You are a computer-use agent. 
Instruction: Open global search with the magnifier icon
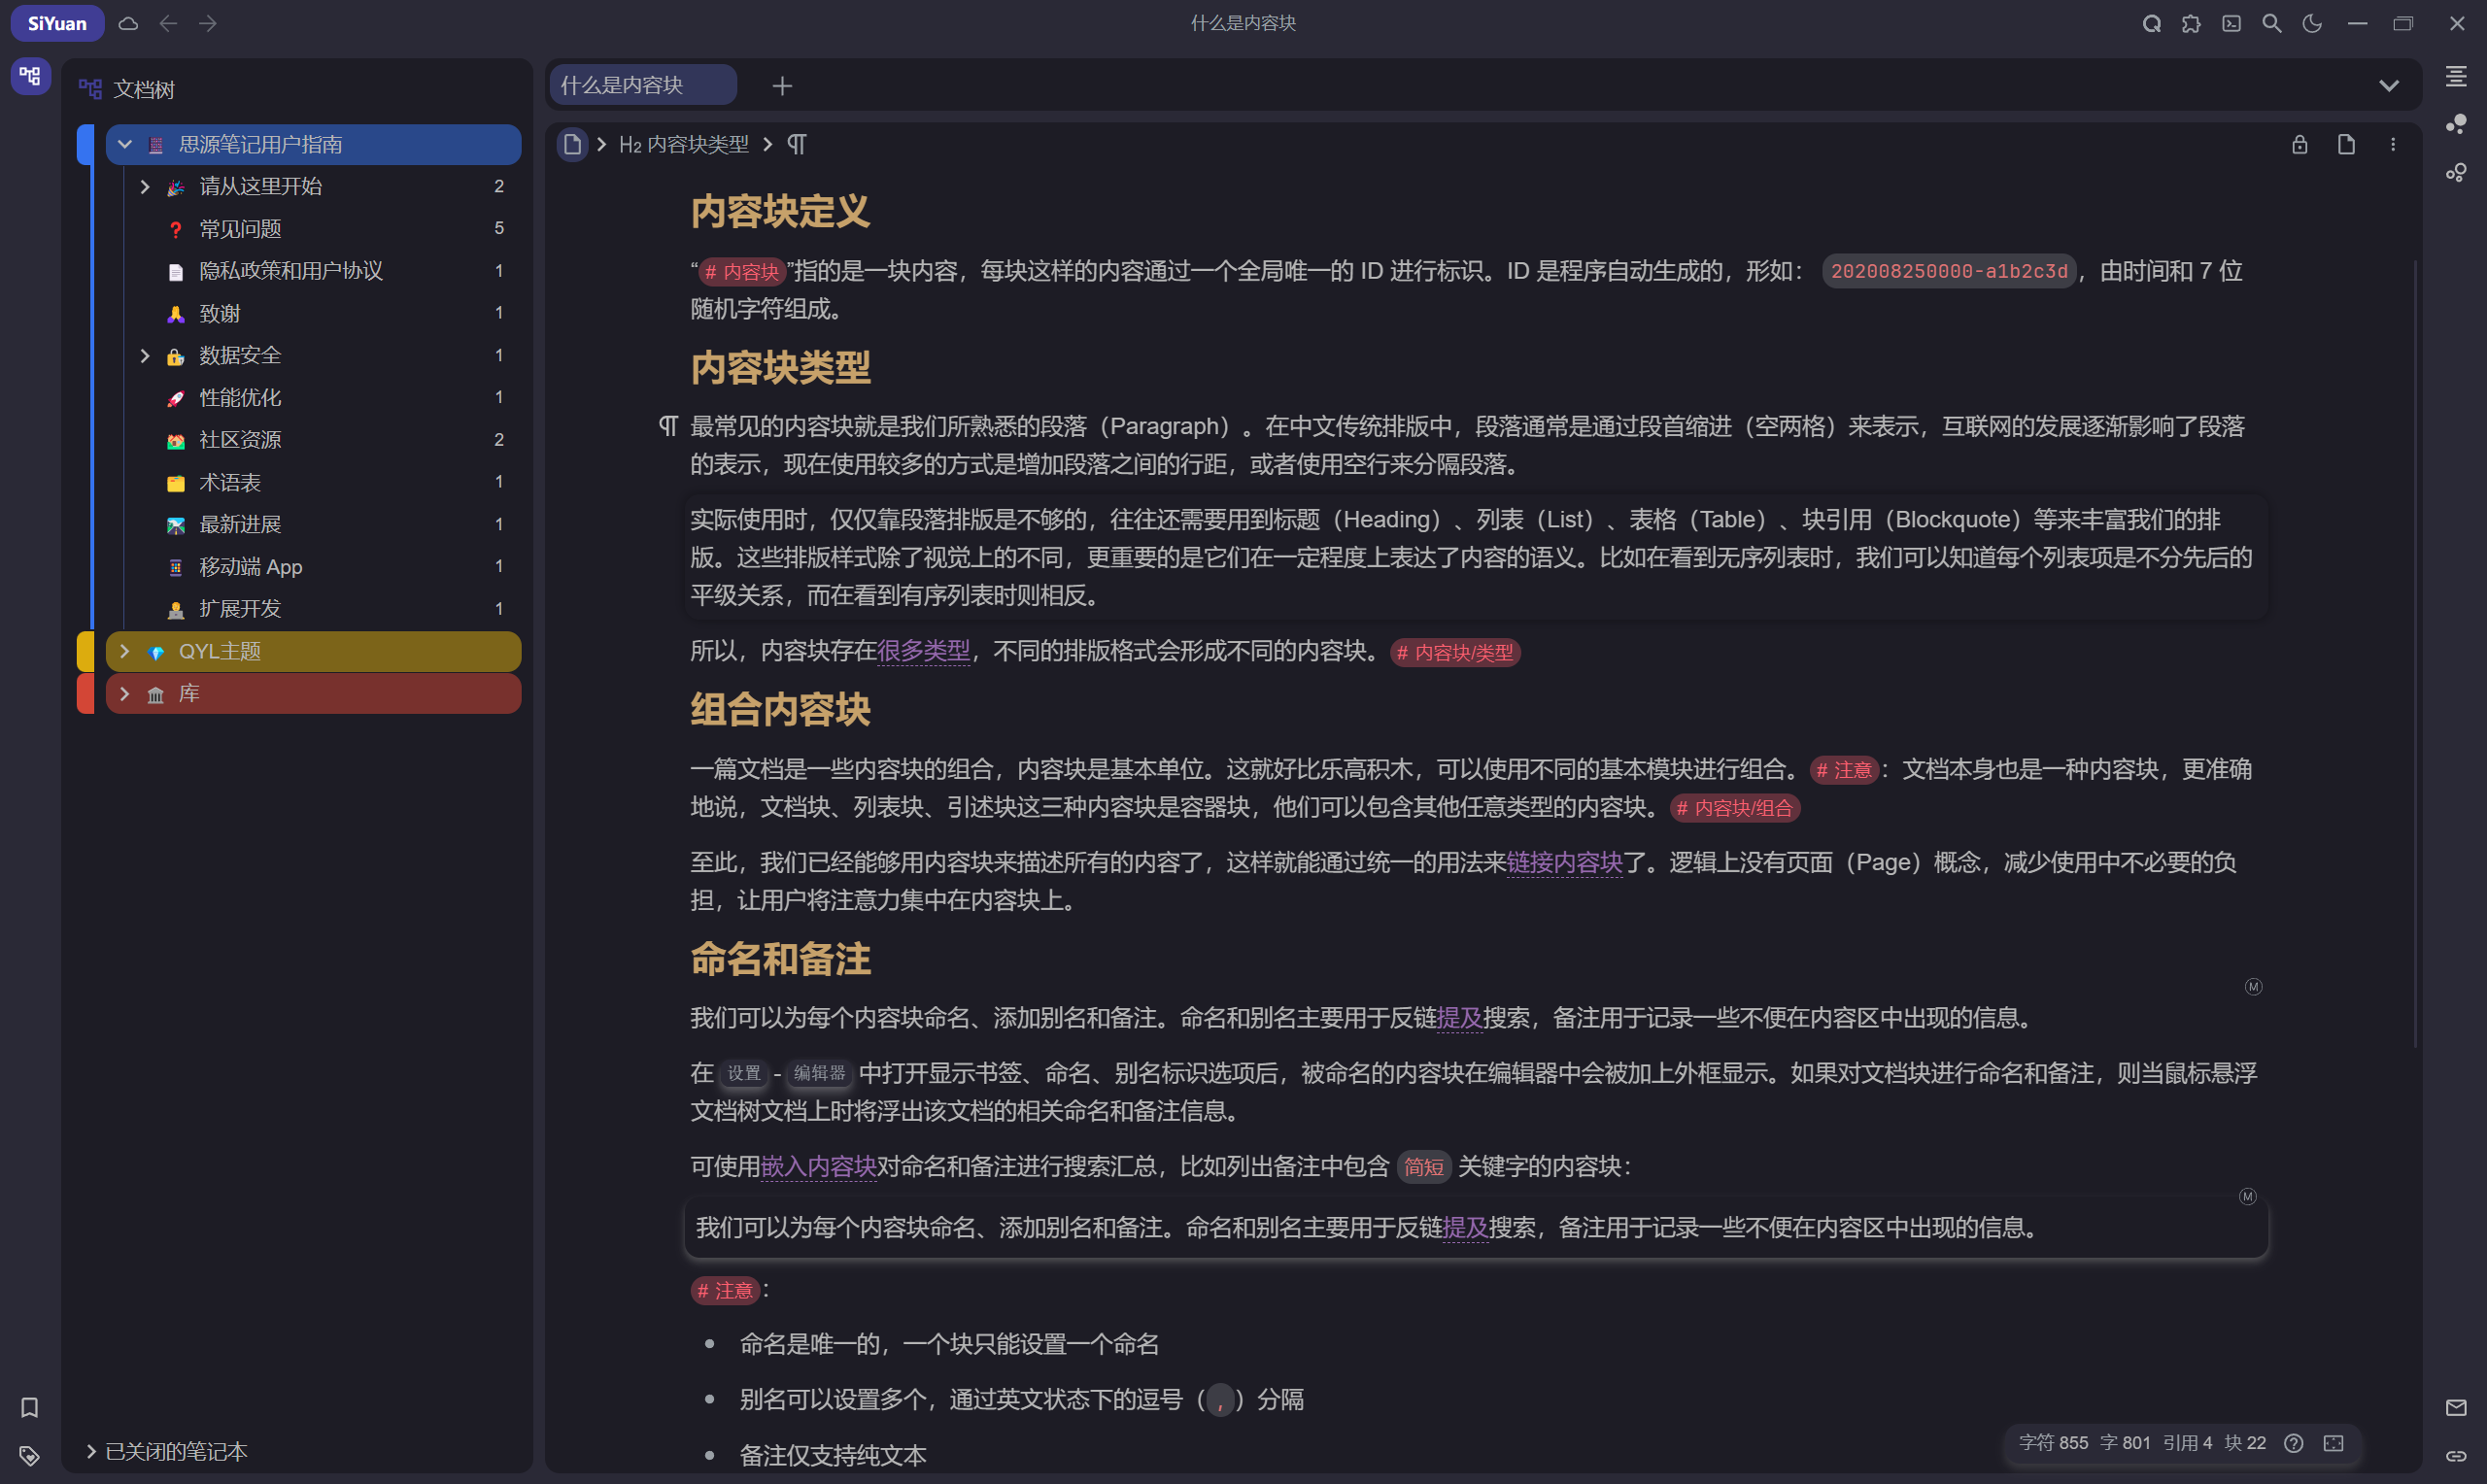pyautogui.click(x=2271, y=23)
